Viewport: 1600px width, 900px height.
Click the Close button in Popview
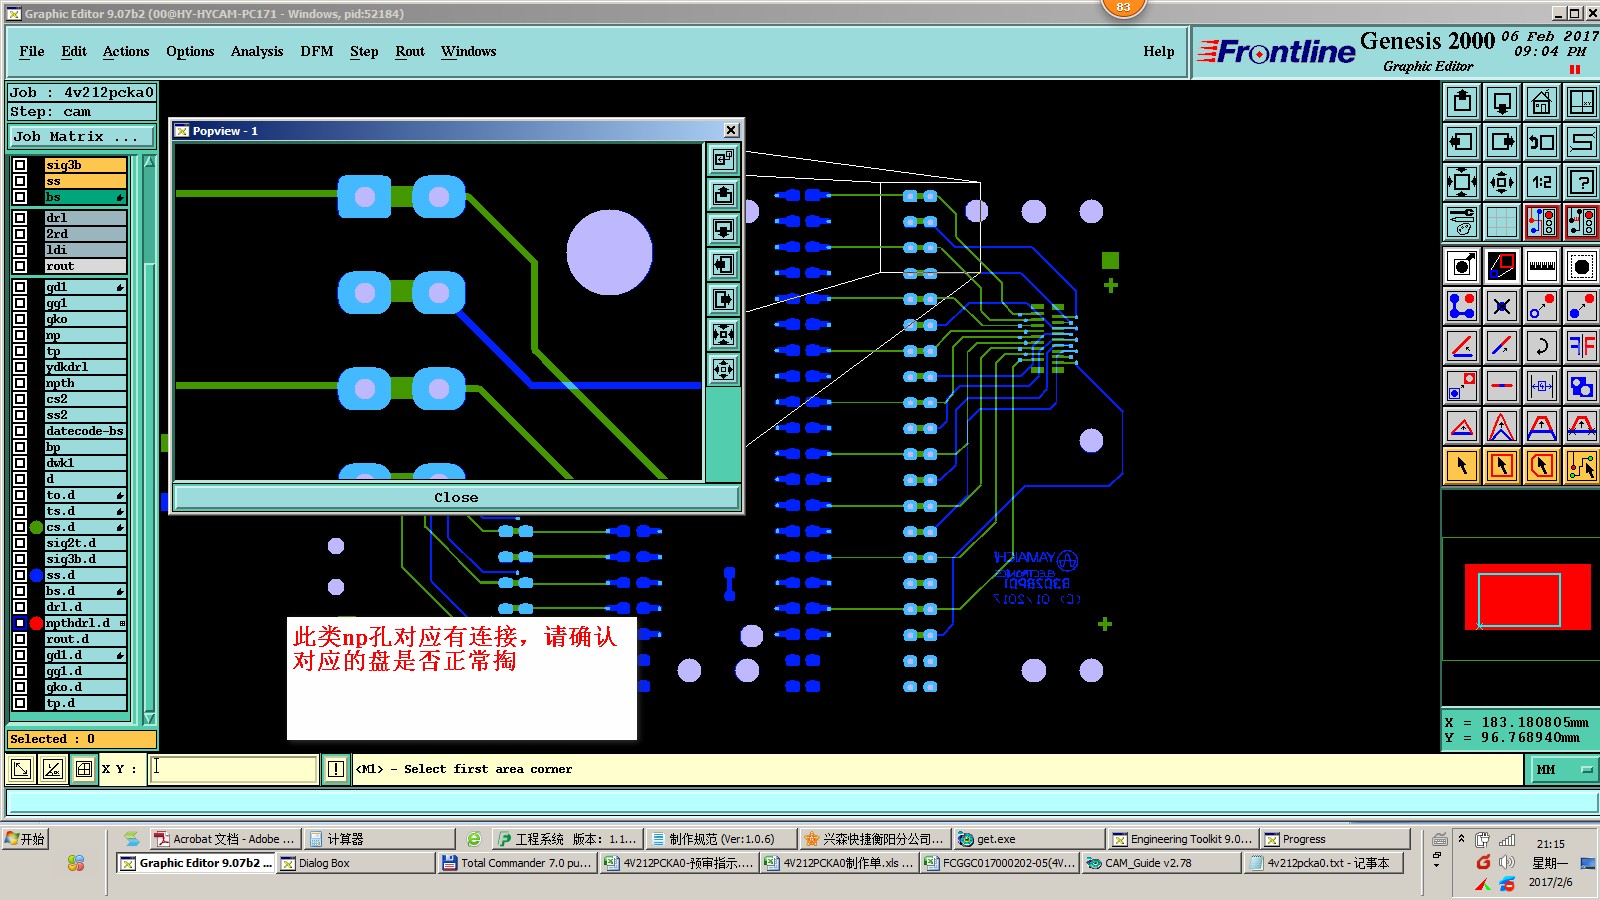pos(456,497)
